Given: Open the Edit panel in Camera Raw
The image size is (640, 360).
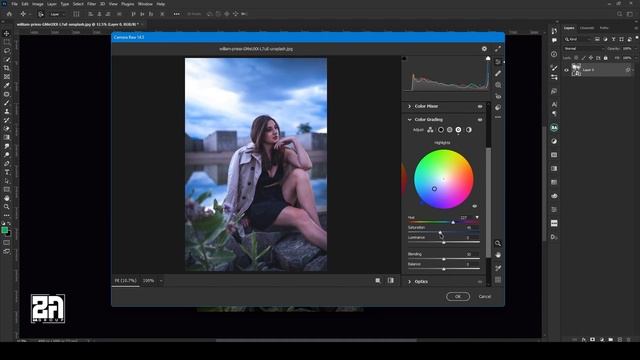Looking at the screenshot, I should [x=498, y=62].
